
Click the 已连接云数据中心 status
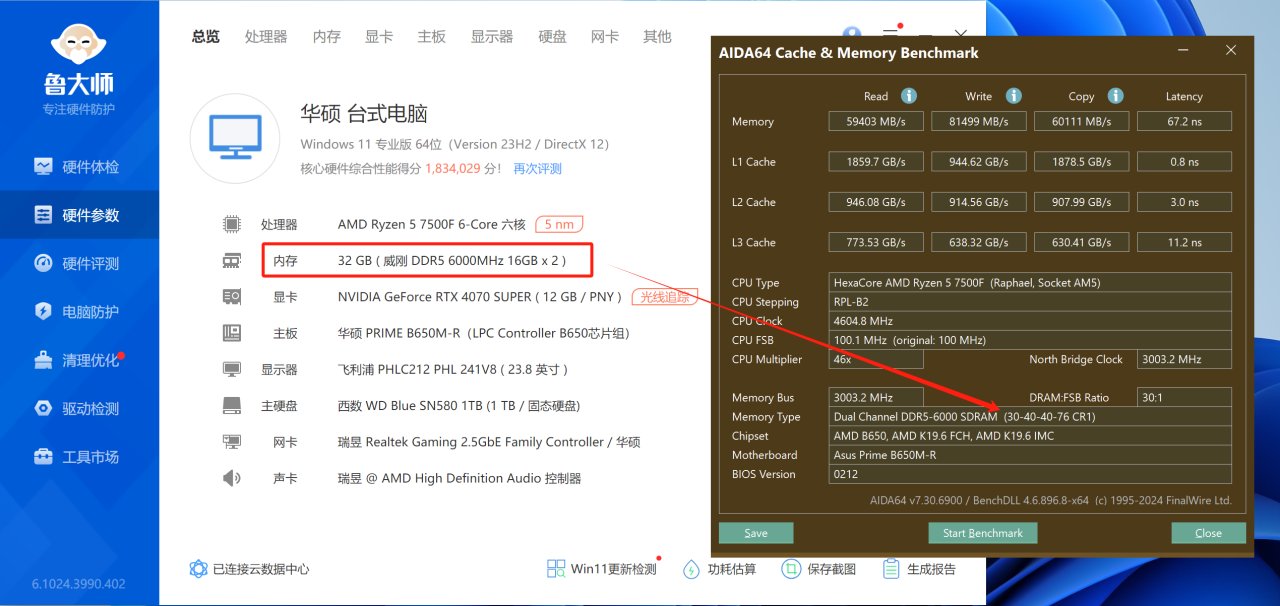click(249, 569)
